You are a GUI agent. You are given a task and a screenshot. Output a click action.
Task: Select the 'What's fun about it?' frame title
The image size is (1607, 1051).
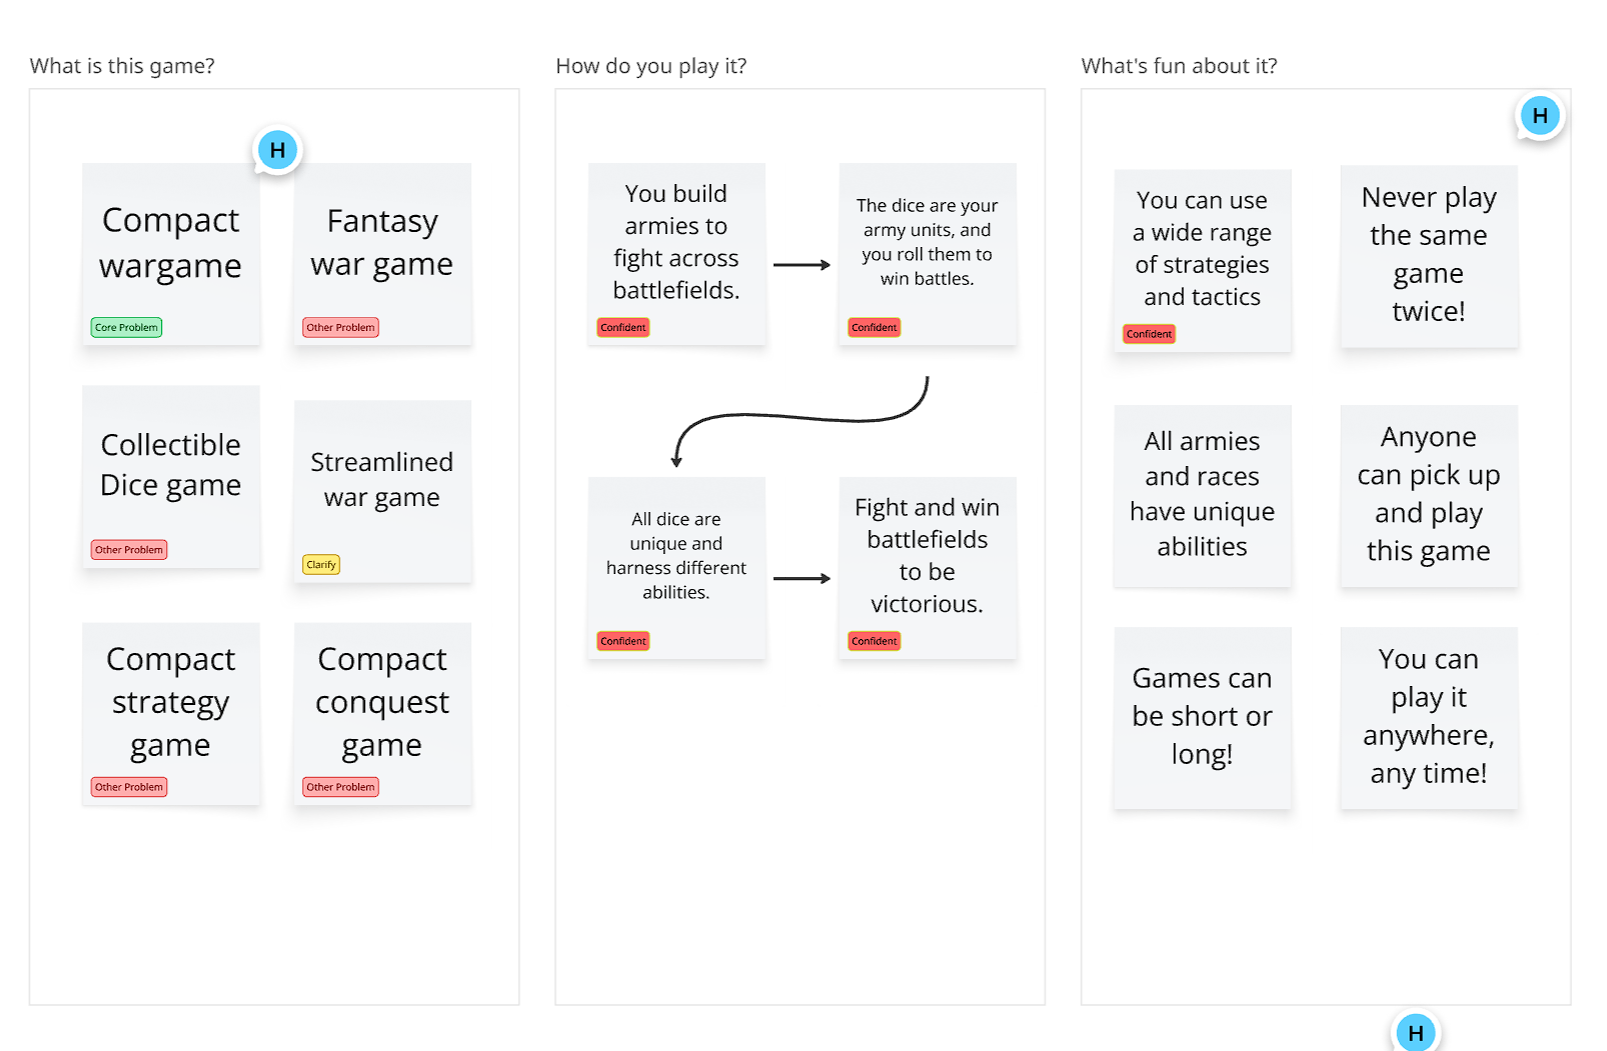point(1179,66)
